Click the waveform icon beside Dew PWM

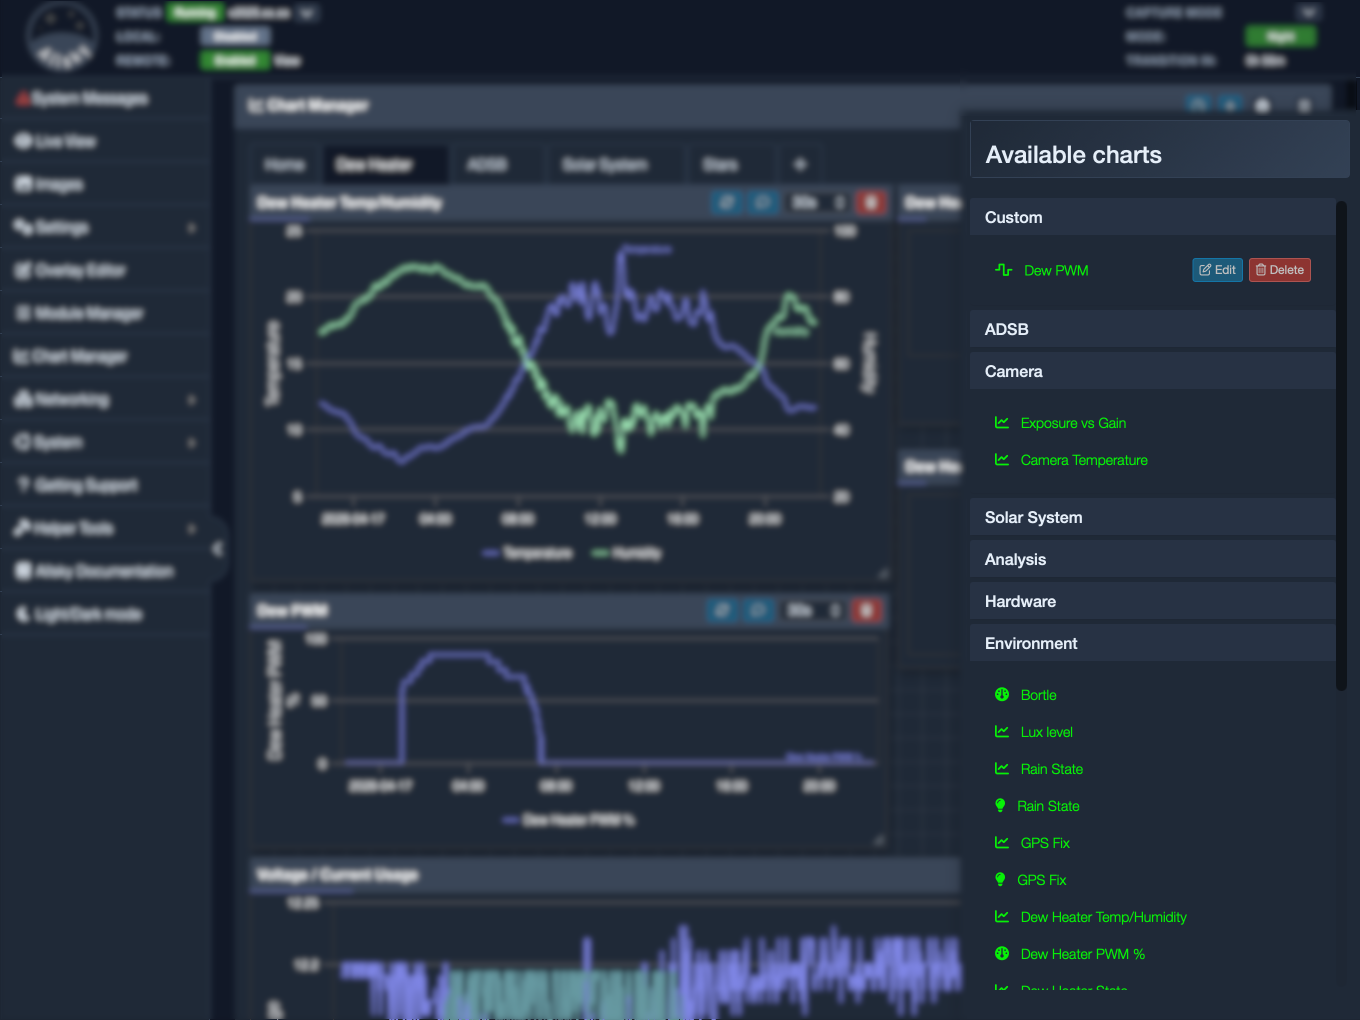(1003, 270)
